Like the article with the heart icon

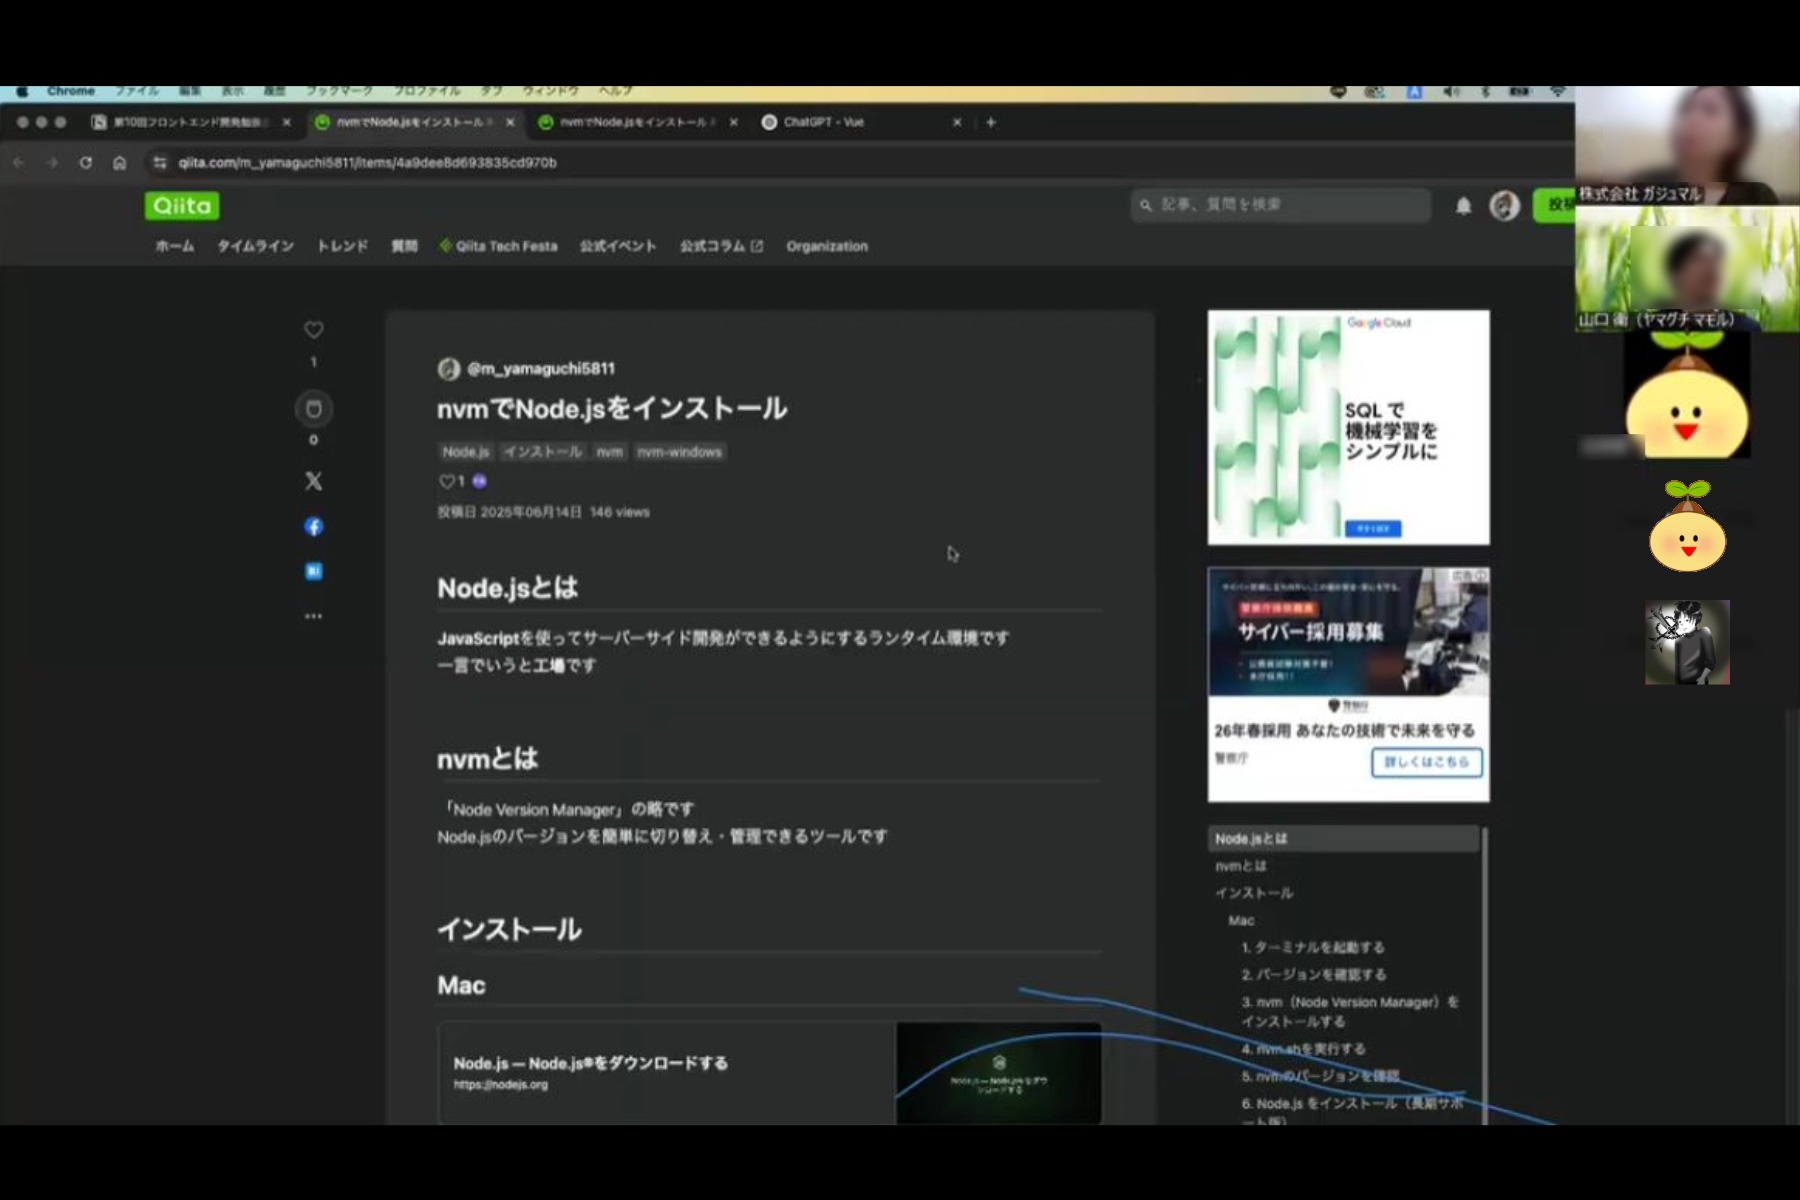tap(313, 330)
